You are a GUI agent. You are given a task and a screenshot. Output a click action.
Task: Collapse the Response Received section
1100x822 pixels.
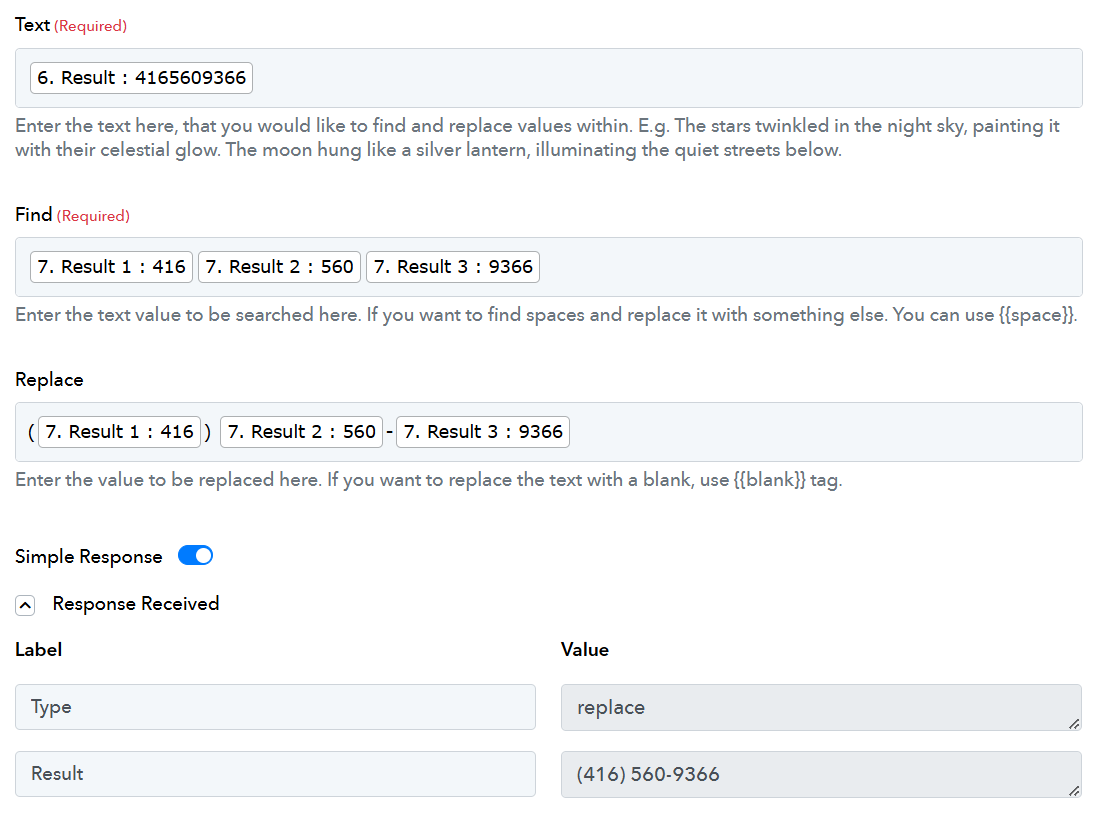[25, 605]
